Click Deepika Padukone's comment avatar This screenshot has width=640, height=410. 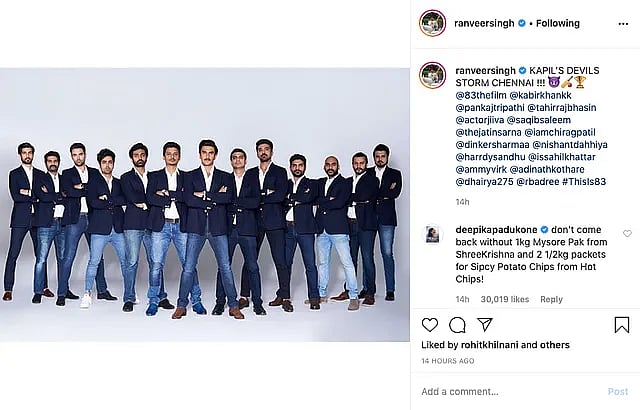pos(432,234)
